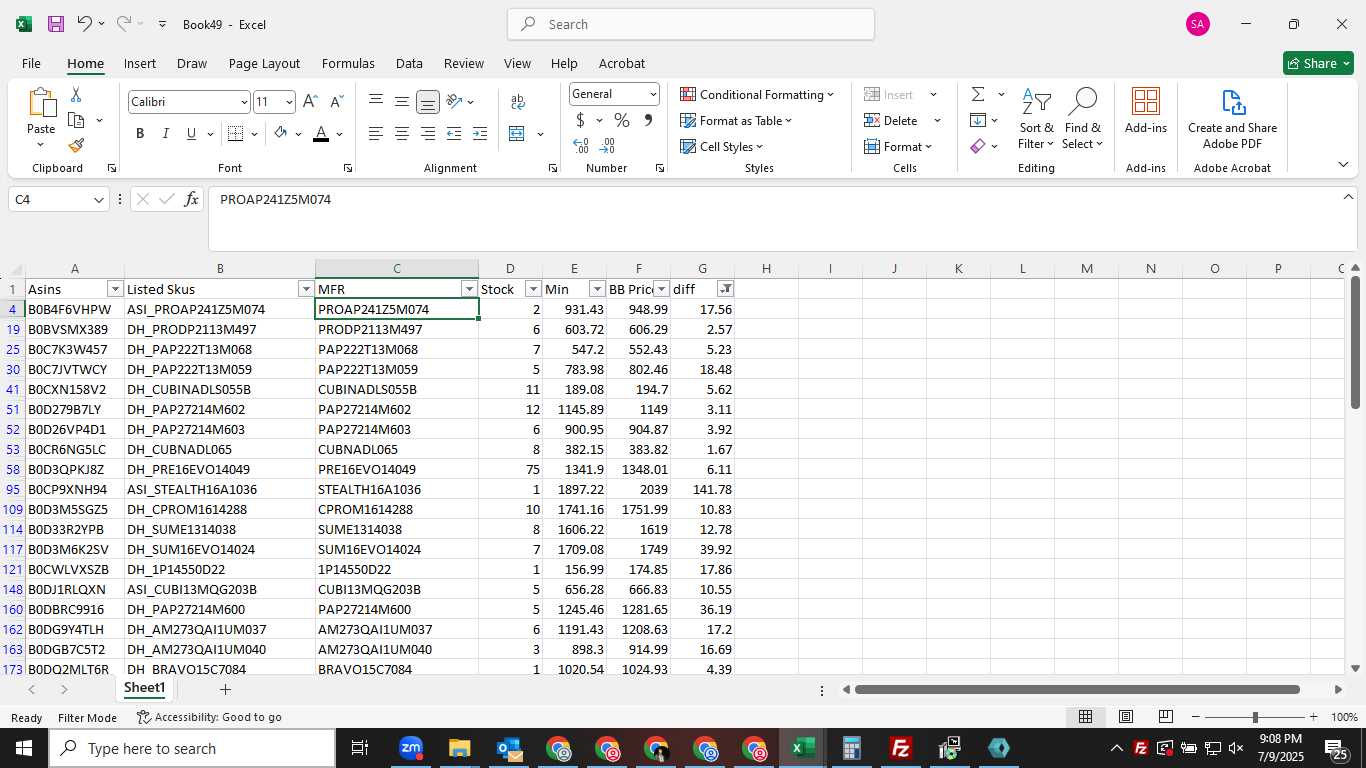Switch to Page Layout view in status bar
This screenshot has height=768, width=1366.
pos(1126,717)
